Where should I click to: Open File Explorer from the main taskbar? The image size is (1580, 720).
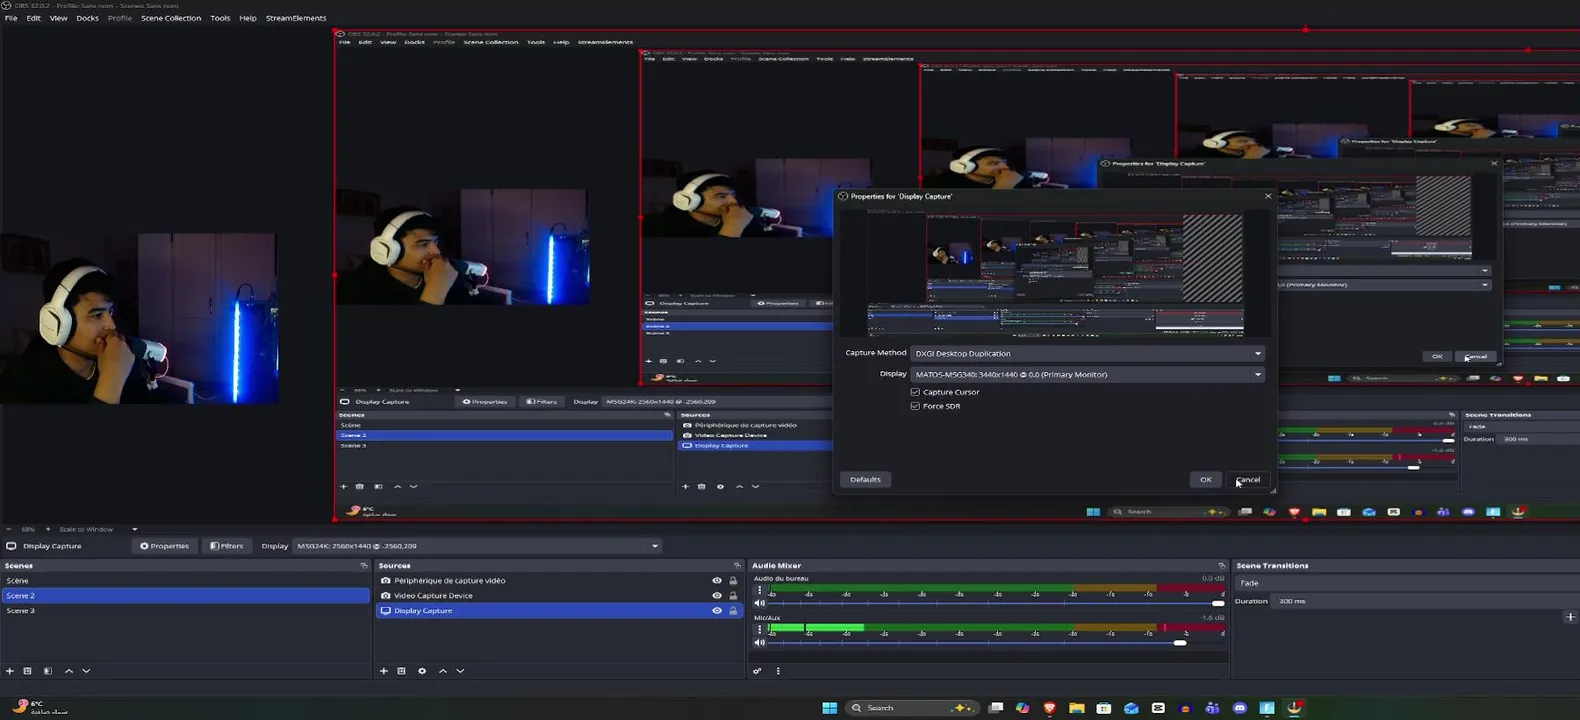point(1077,708)
